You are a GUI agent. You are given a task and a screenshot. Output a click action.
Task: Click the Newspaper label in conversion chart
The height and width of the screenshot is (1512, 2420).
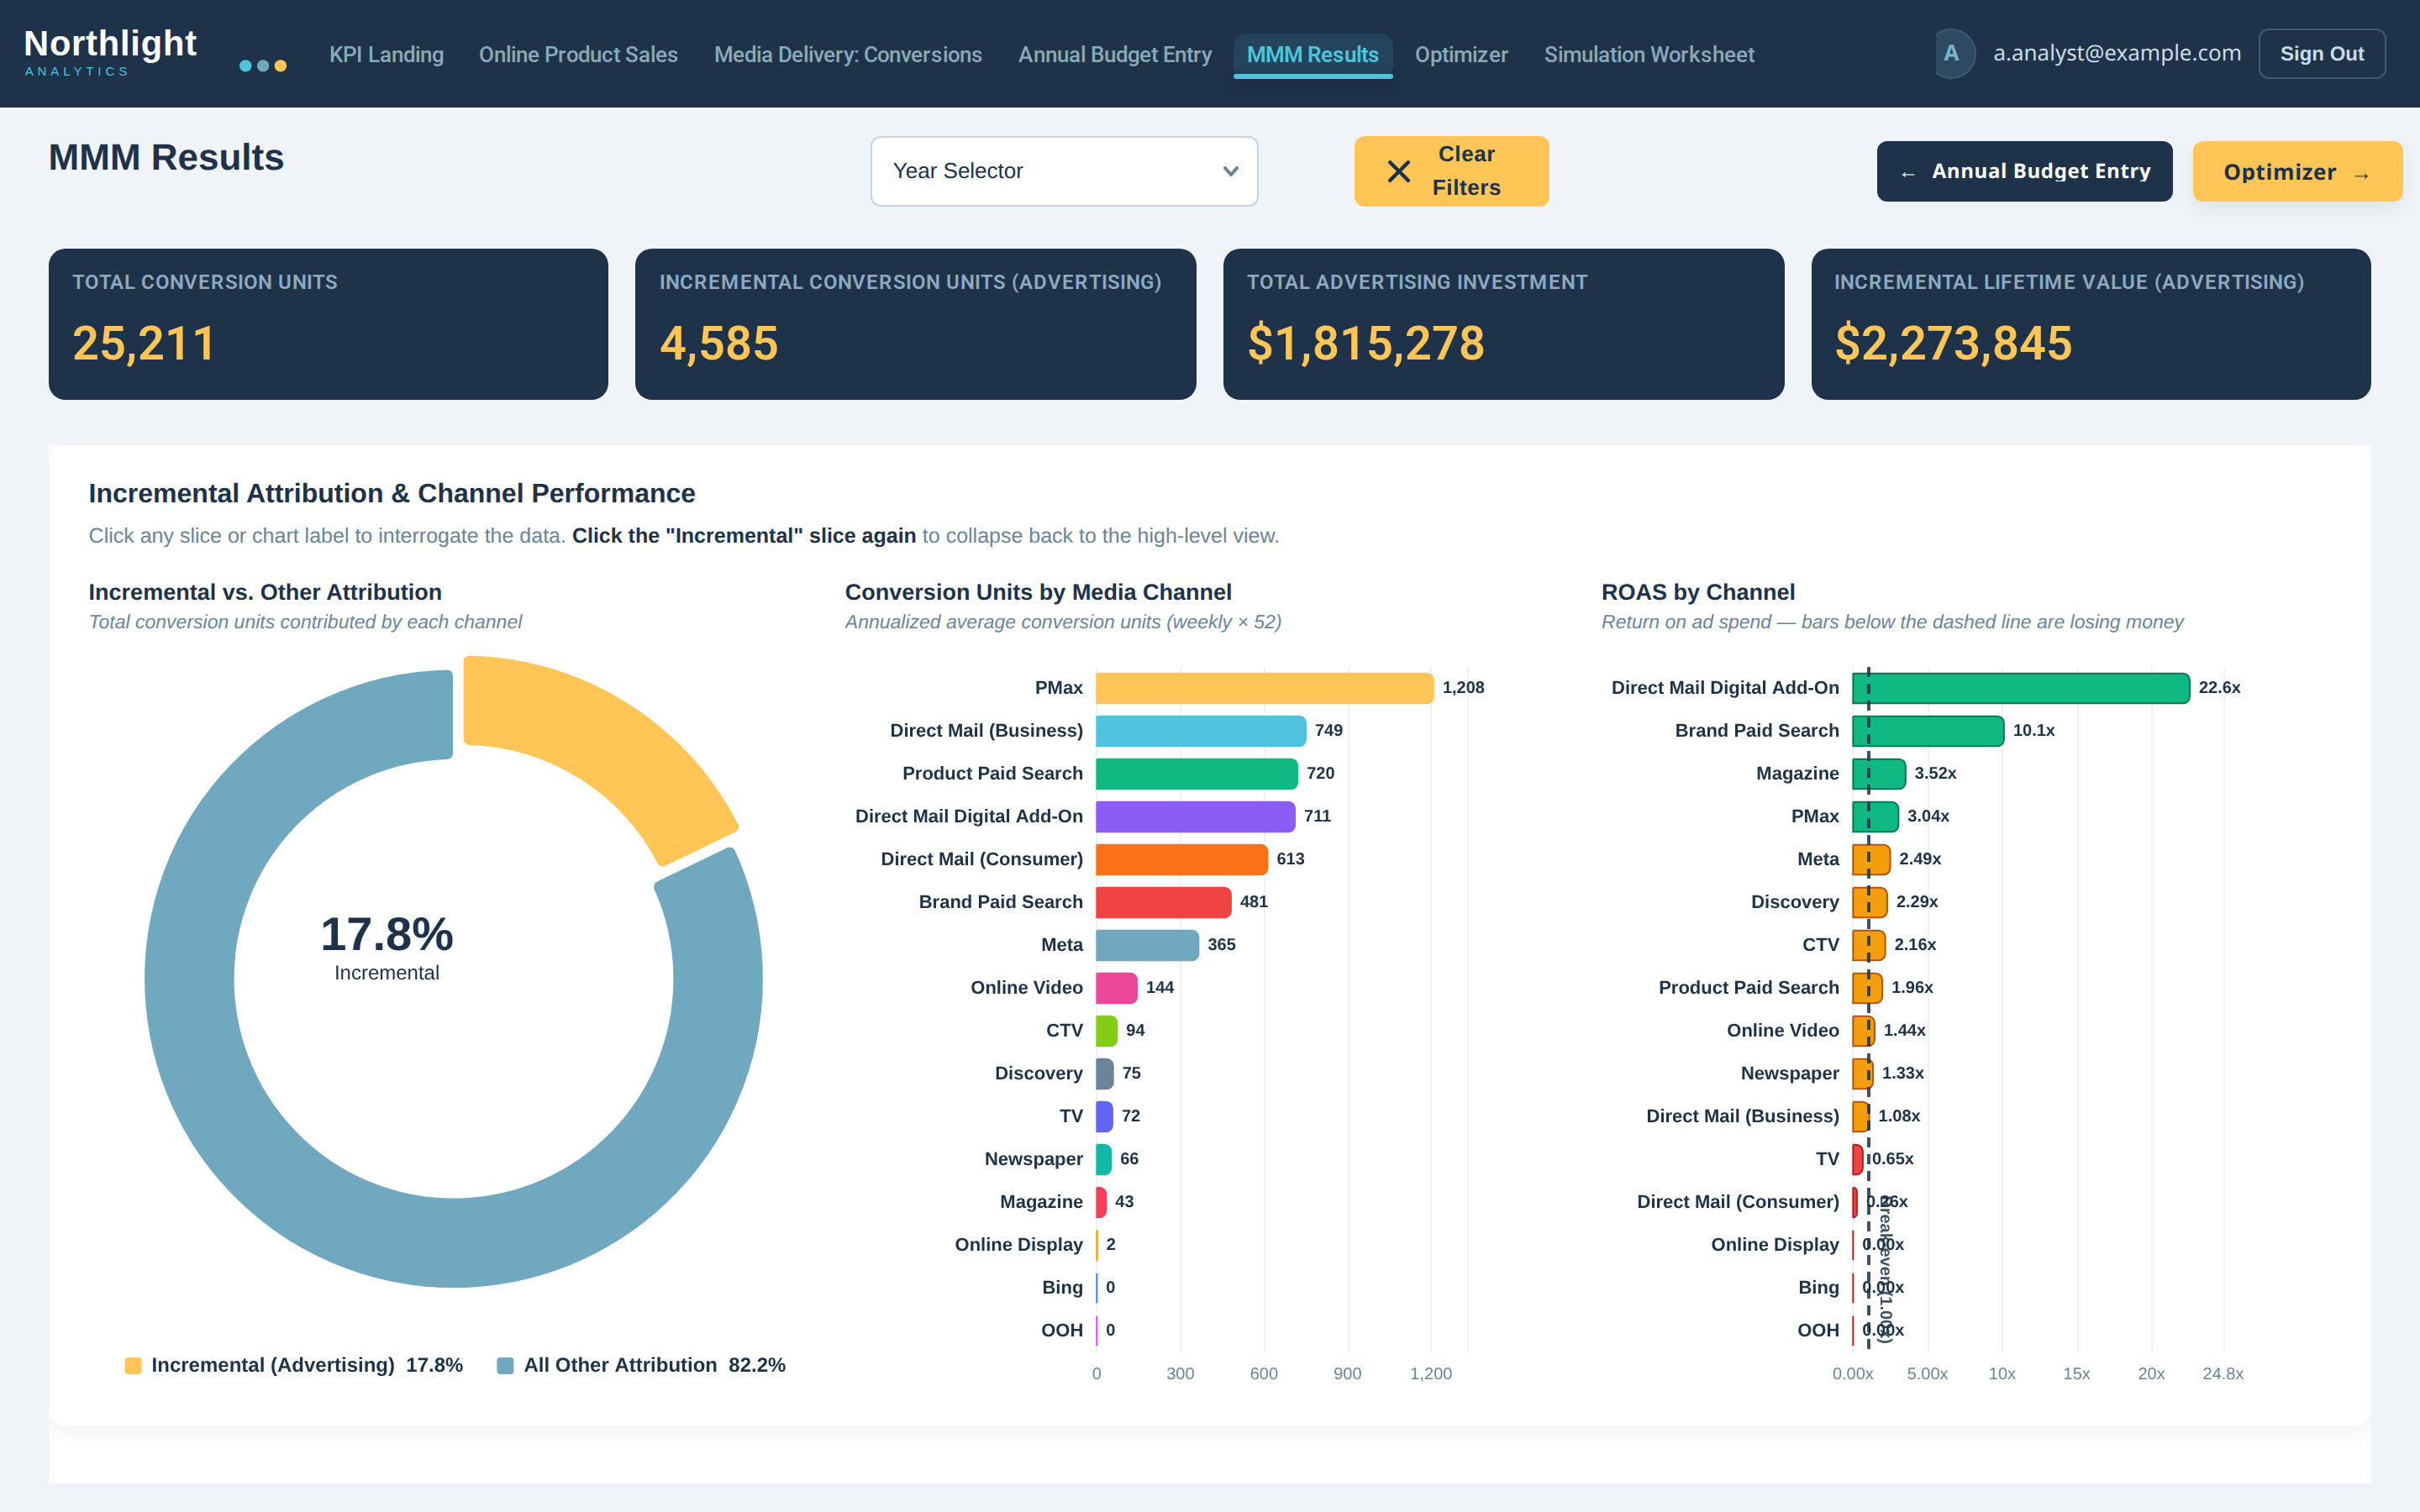click(x=1033, y=1159)
